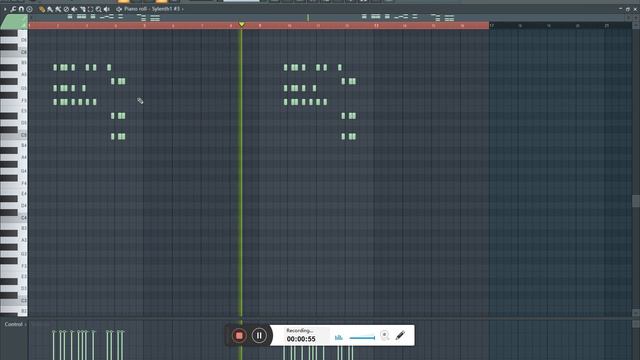Open the Control event lane selector
This screenshot has height=360, width=640.
coord(15,324)
